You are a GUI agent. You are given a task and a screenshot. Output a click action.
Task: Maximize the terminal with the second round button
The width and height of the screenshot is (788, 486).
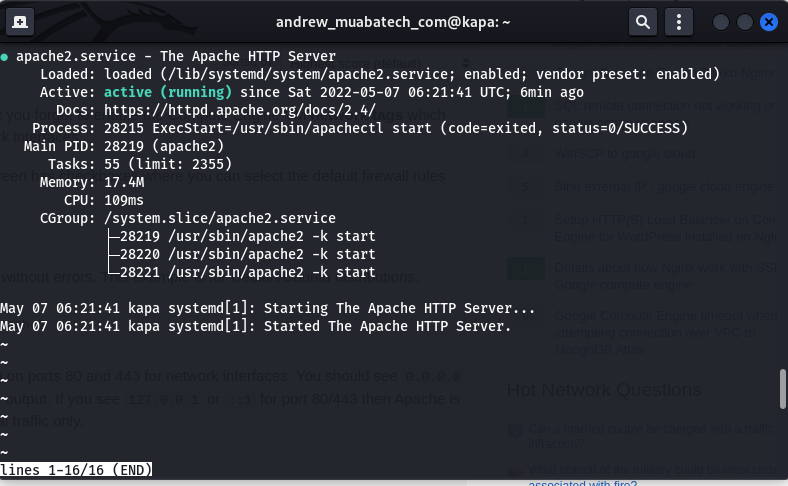pos(745,22)
